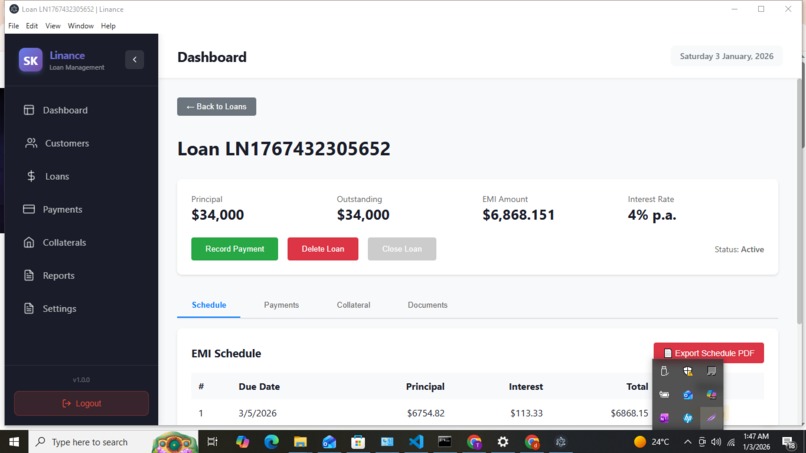Click the v1.0.0 version label
Image resolution: width=806 pixels, height=453 pixels.
tap(81, 380)
